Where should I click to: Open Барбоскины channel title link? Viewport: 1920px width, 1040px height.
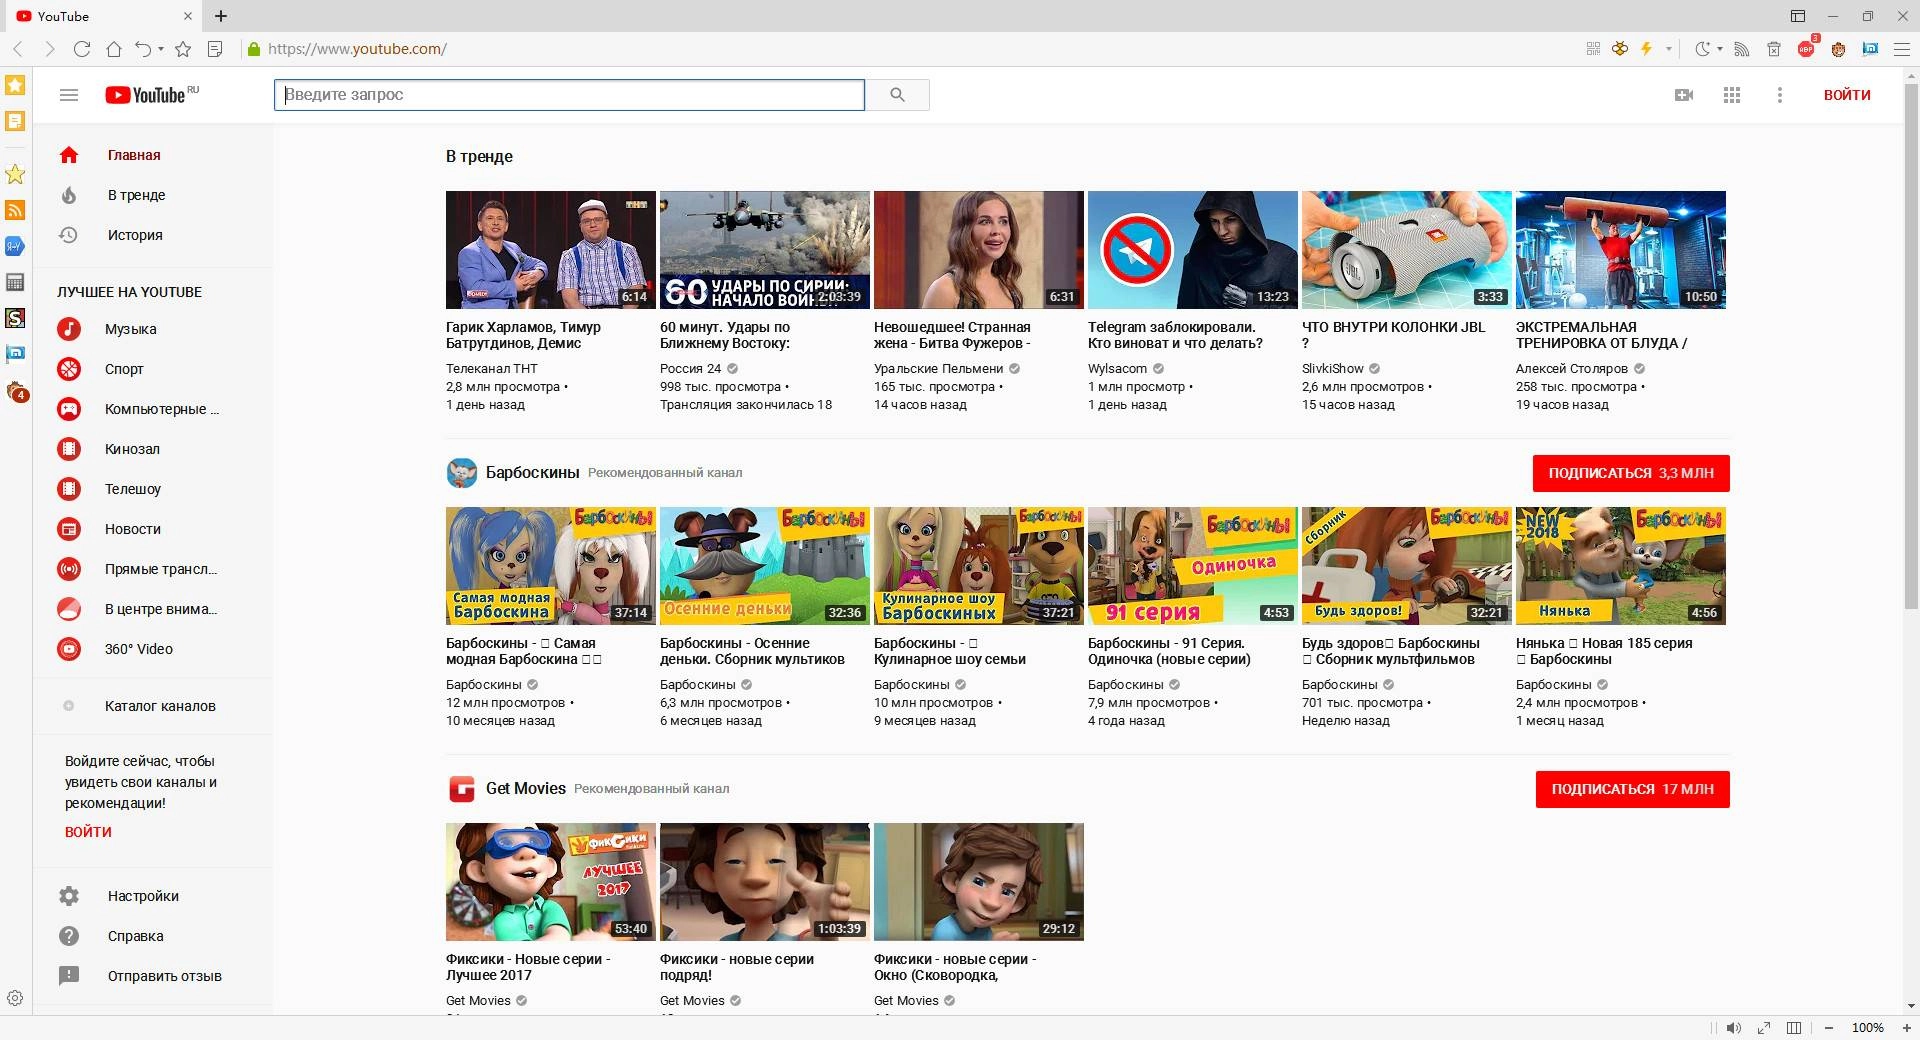pyautogui.click(x=532, y=473)
